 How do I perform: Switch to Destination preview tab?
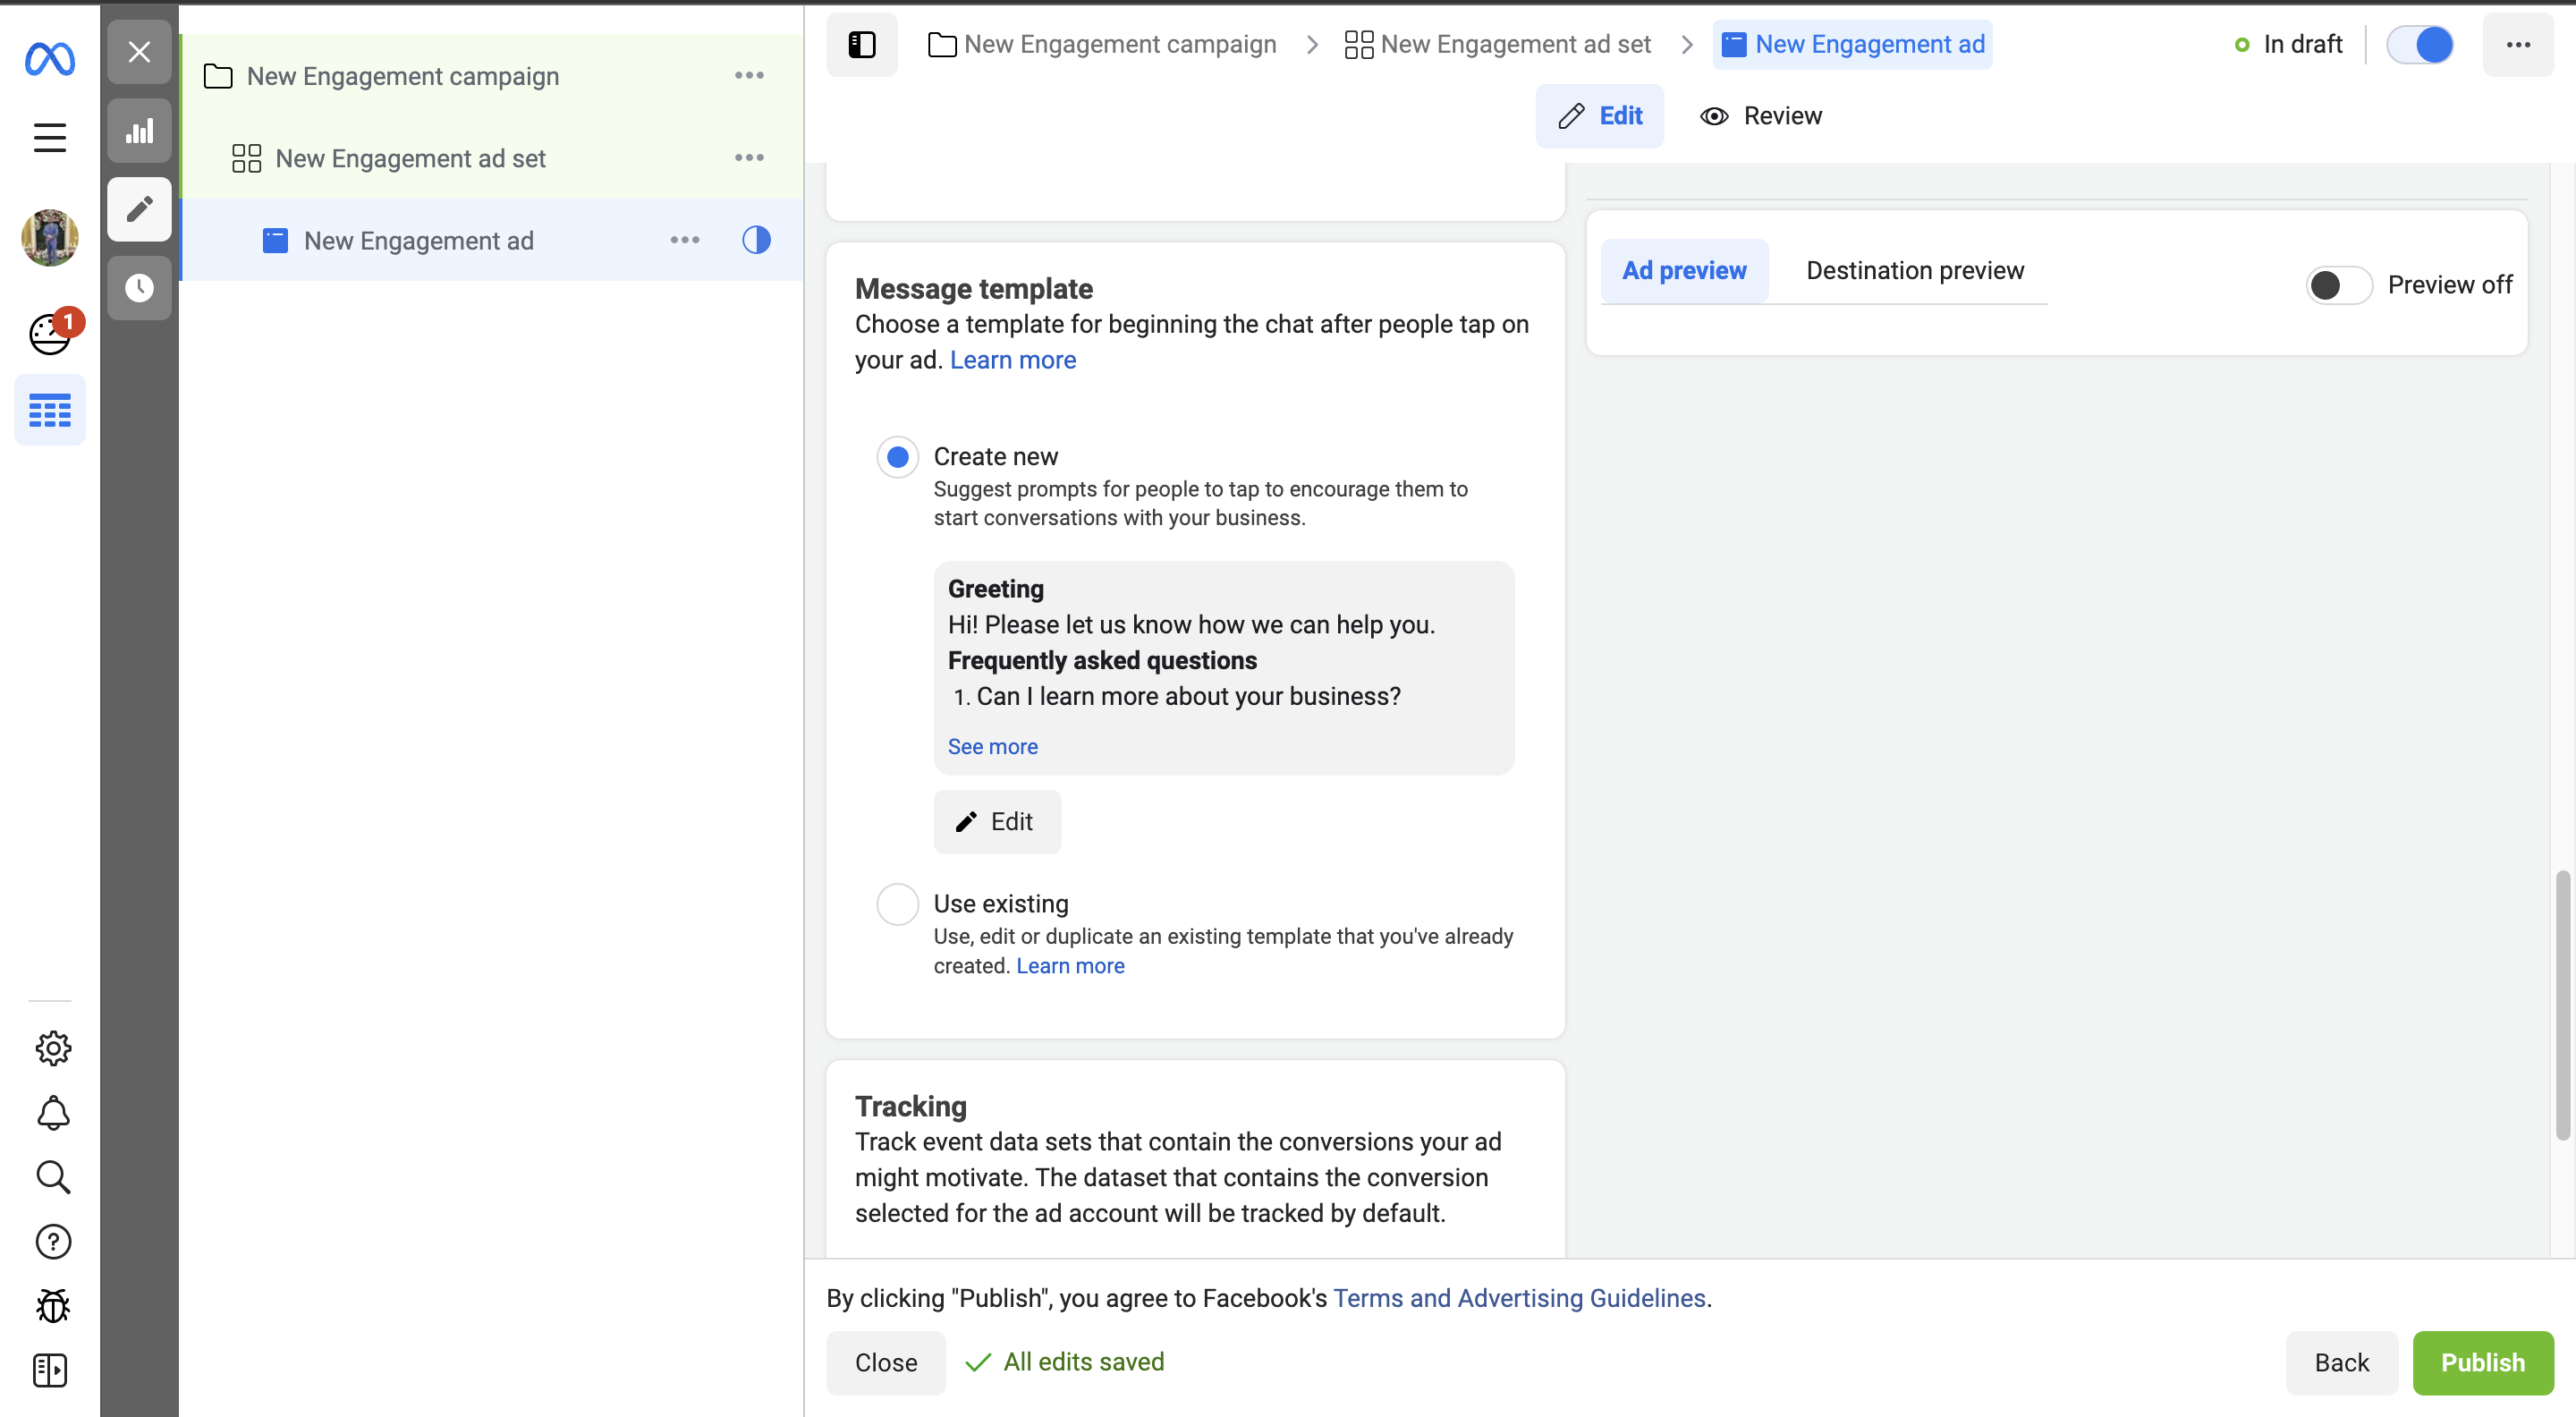click(1914, 271)
